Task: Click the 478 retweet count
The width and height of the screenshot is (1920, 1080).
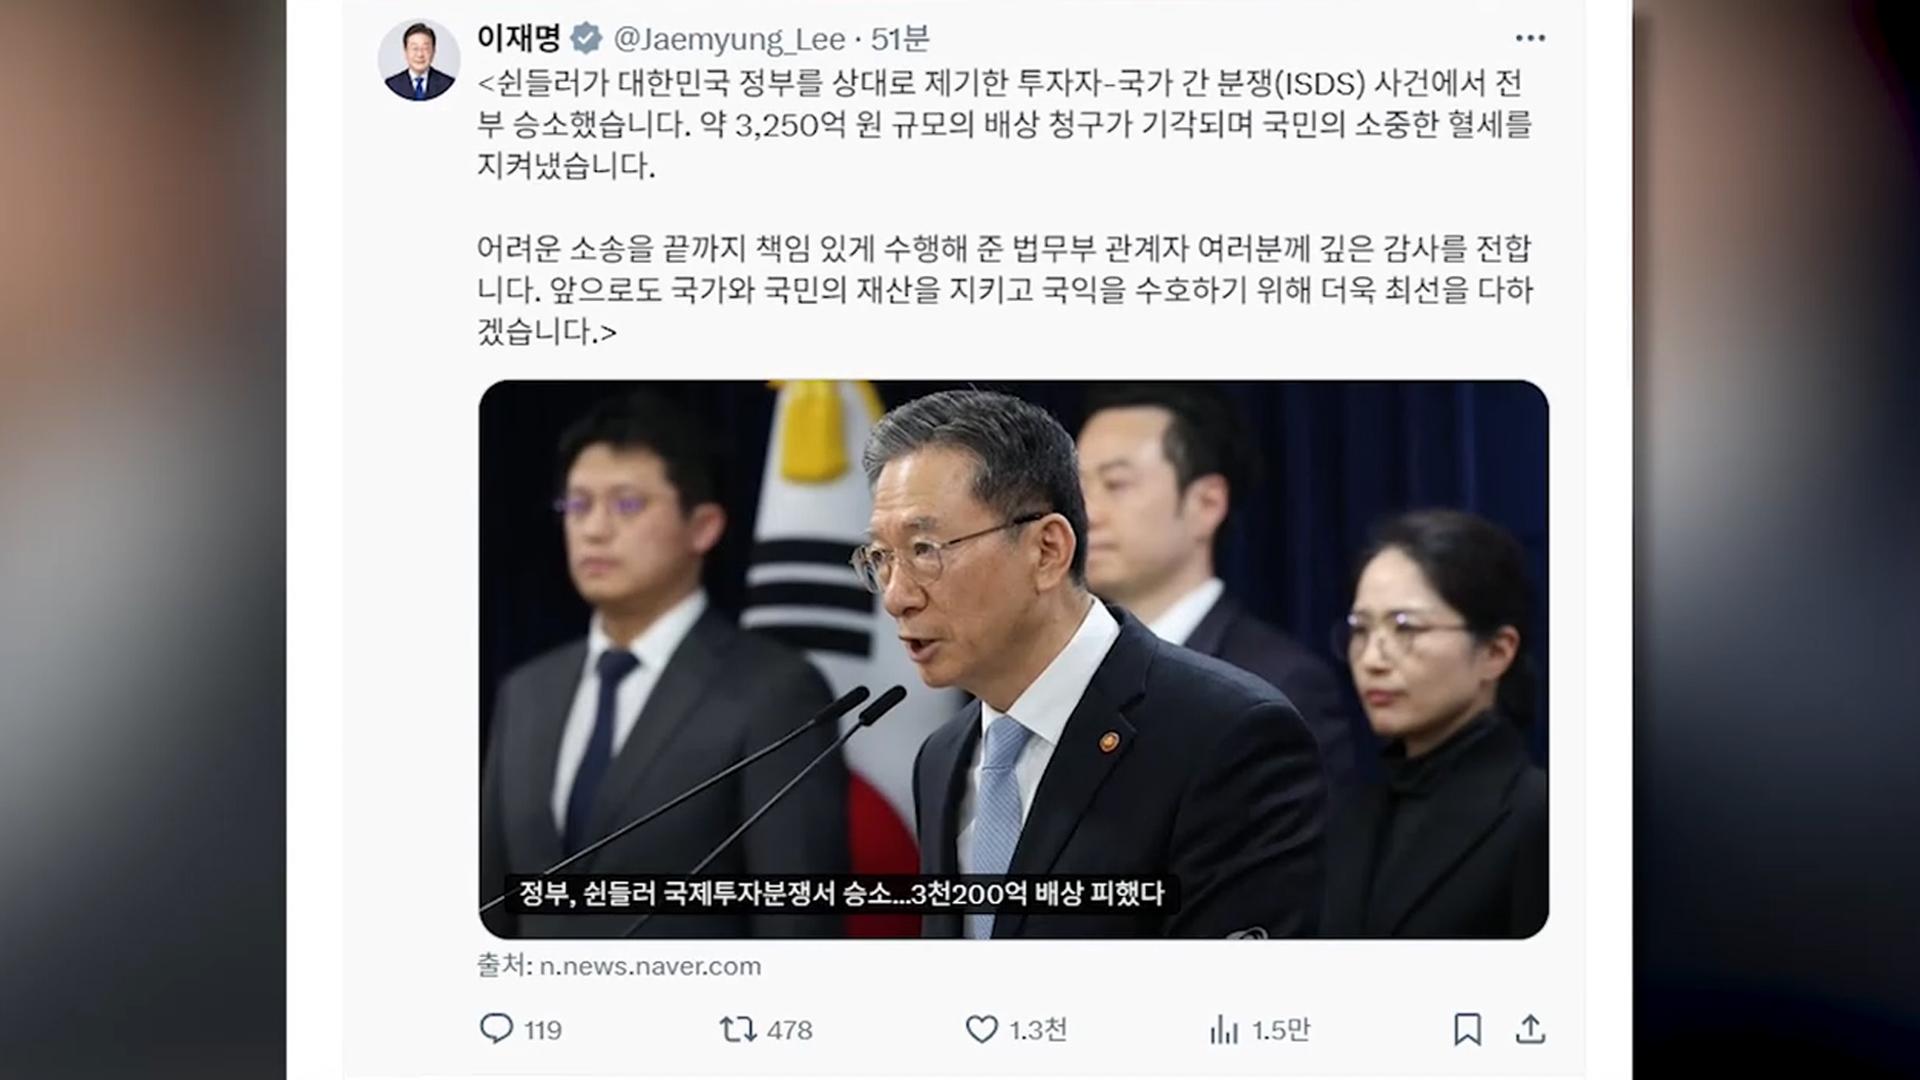Action: click(789, 1030)
